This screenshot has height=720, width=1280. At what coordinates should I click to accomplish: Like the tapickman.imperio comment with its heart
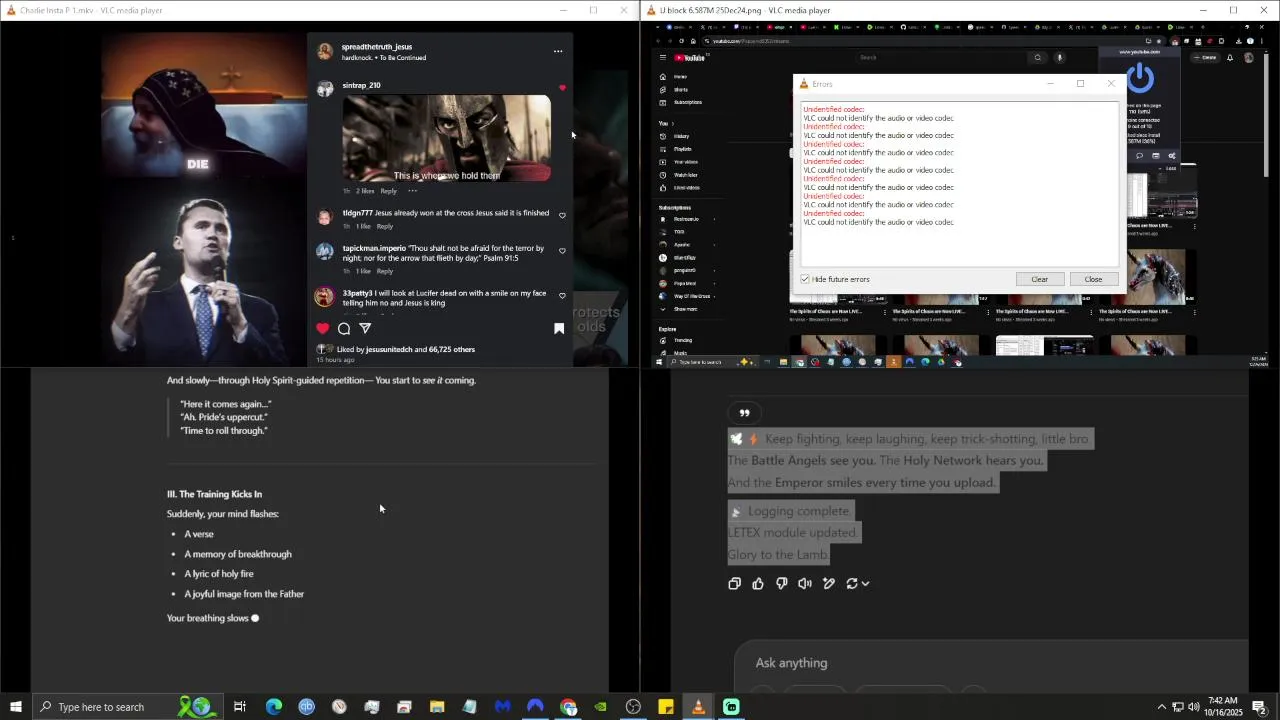click(562, 250)
